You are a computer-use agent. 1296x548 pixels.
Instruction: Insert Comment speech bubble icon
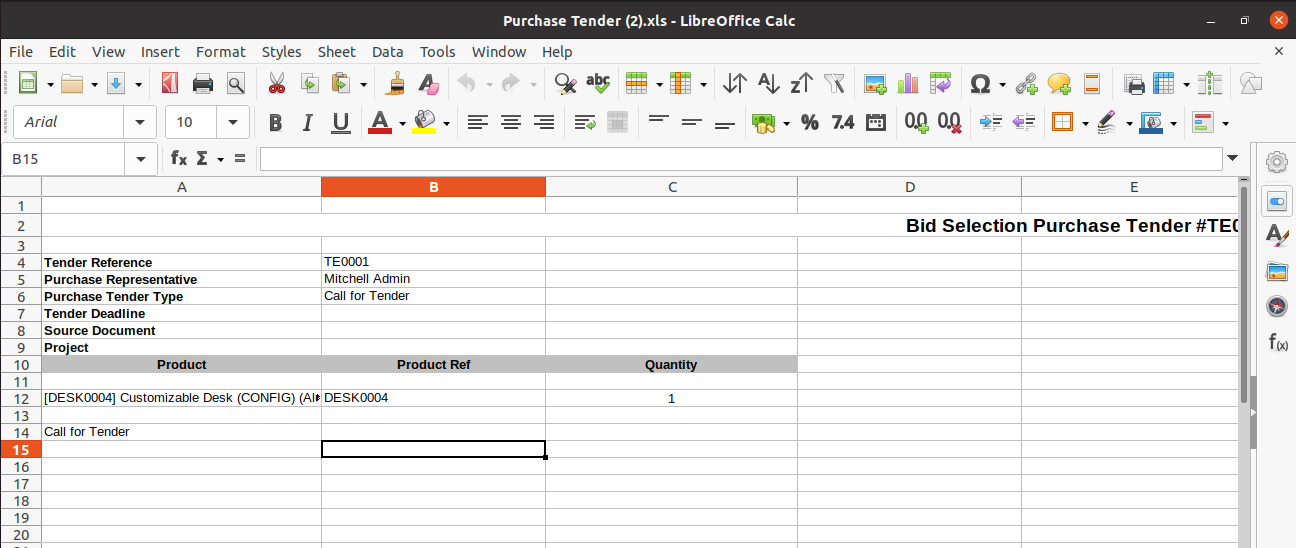coord(1059,83)
